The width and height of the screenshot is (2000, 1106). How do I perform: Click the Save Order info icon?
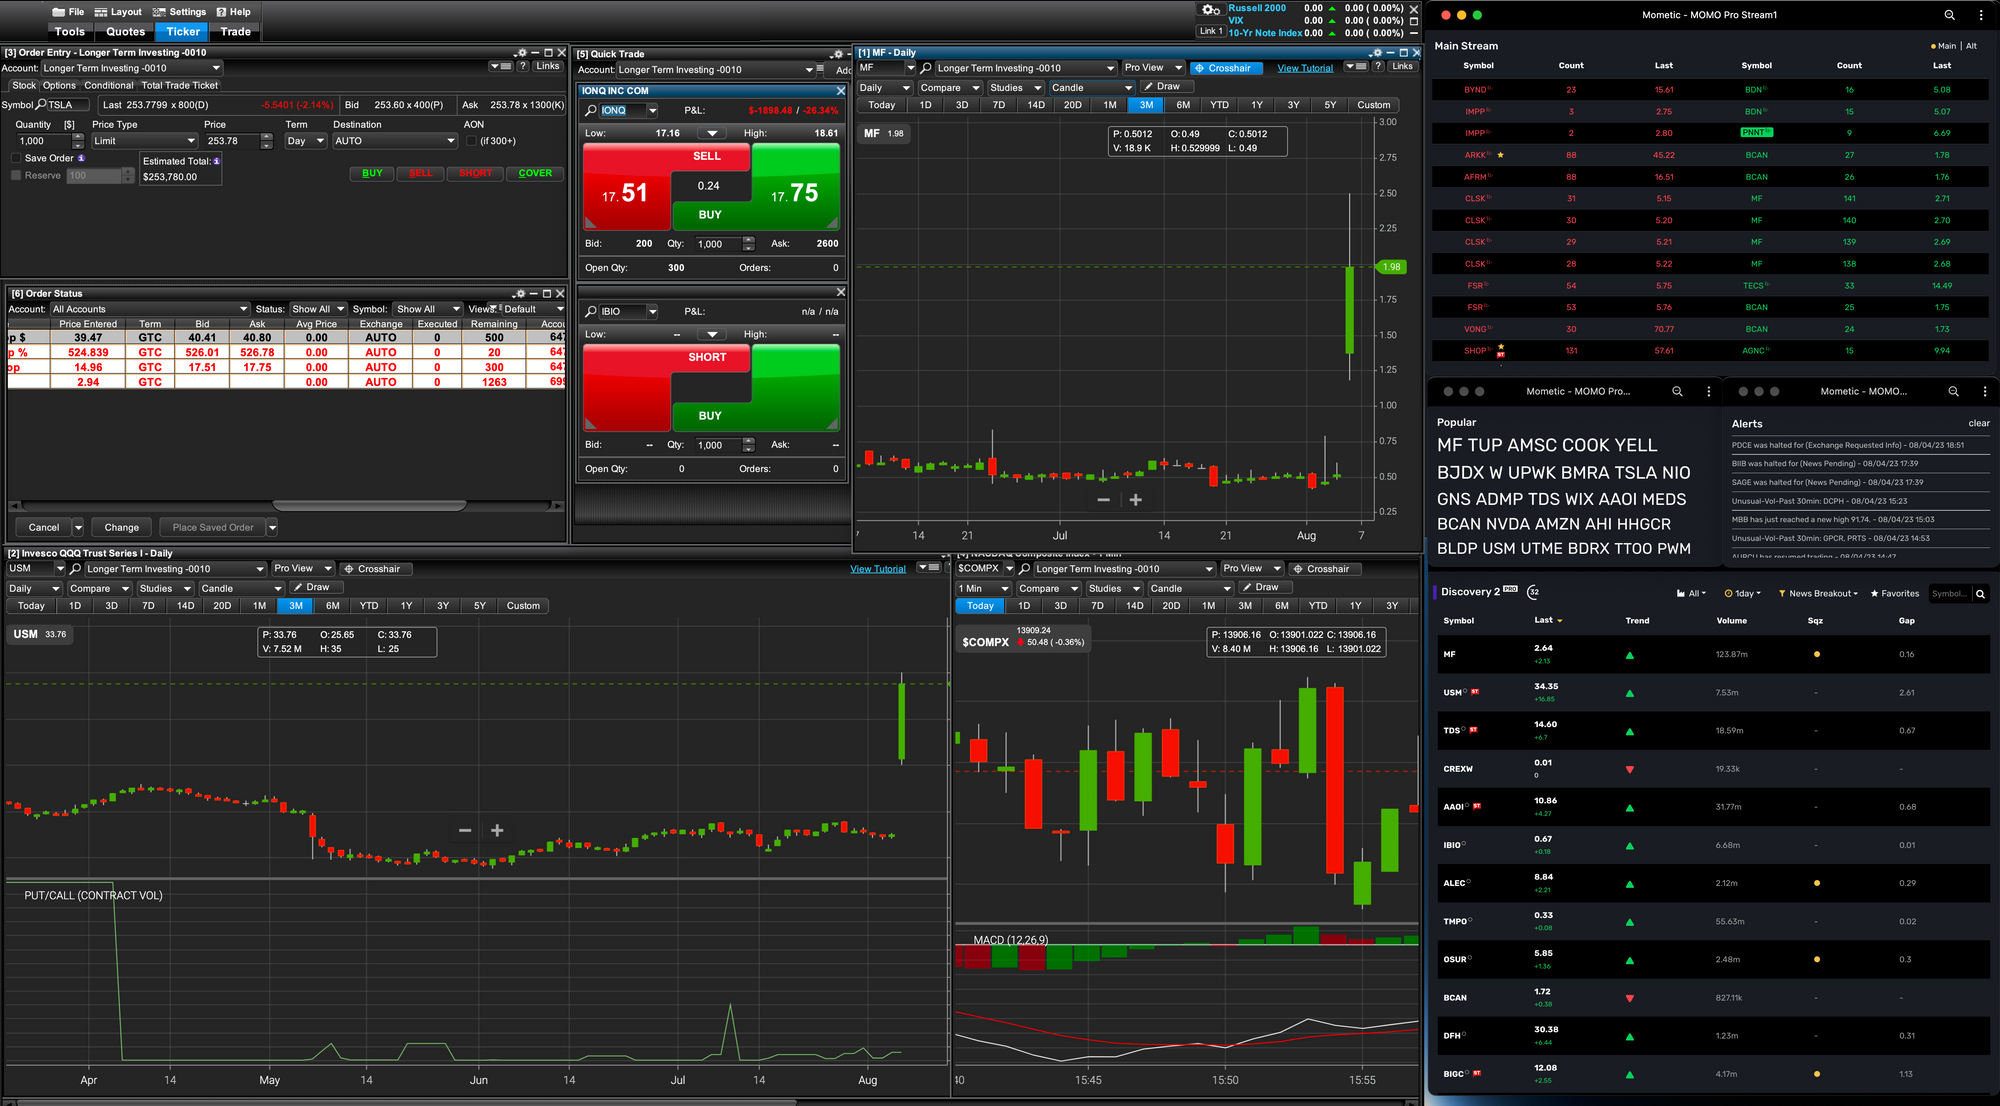point(81,158)
